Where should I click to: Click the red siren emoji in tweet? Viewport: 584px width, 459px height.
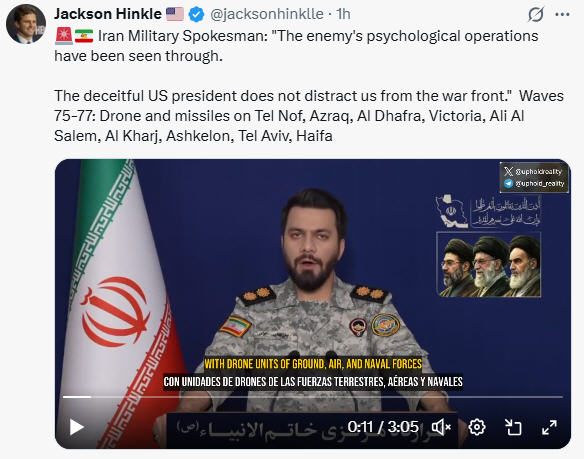click(x=64, y=36)
